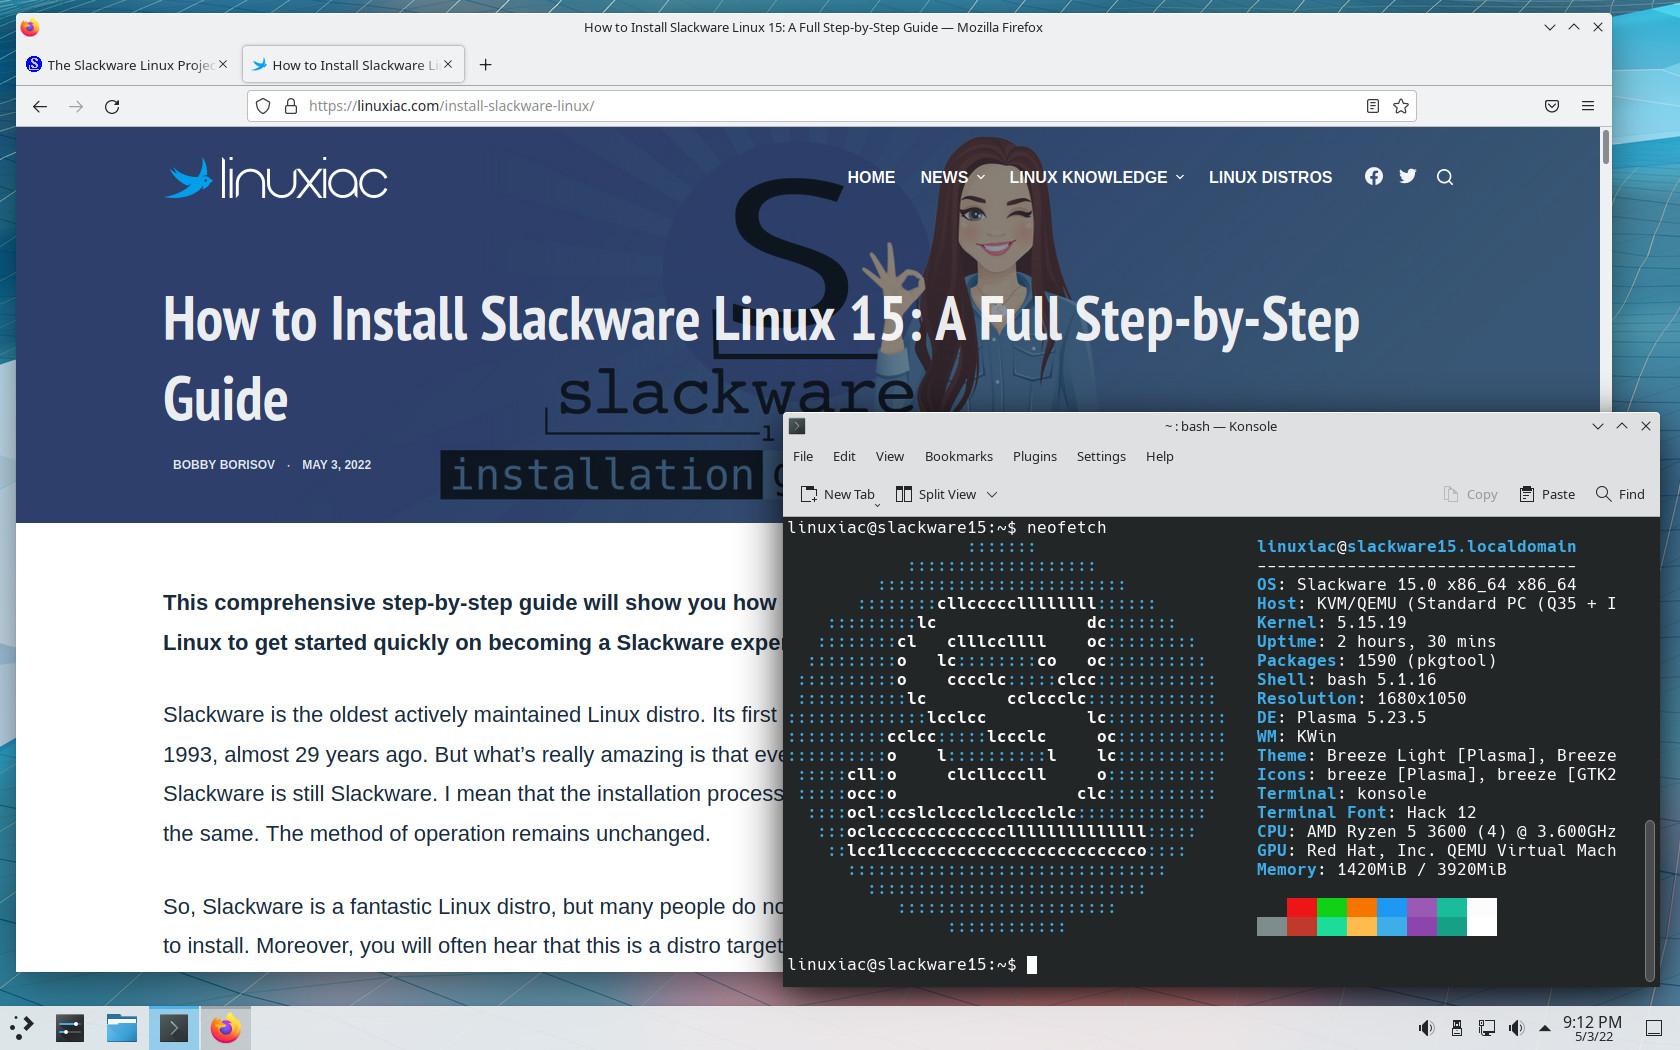Open a new Firefox tab with plus
This screenshot has width=1680, height=1050.
[x=486, y=65]
